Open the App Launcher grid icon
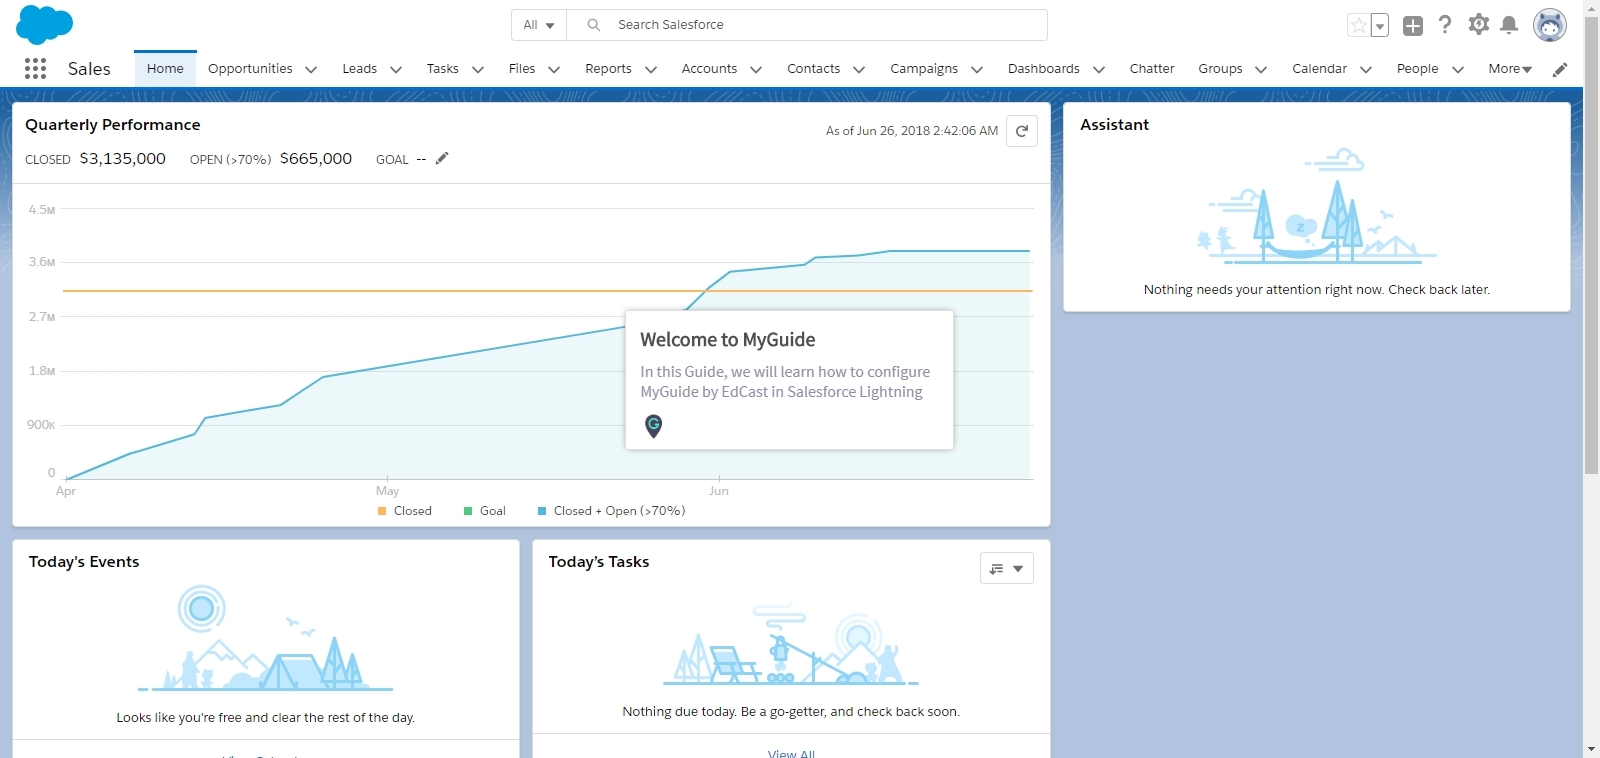This screenshot has width=1600, height=758. (35, 68)
